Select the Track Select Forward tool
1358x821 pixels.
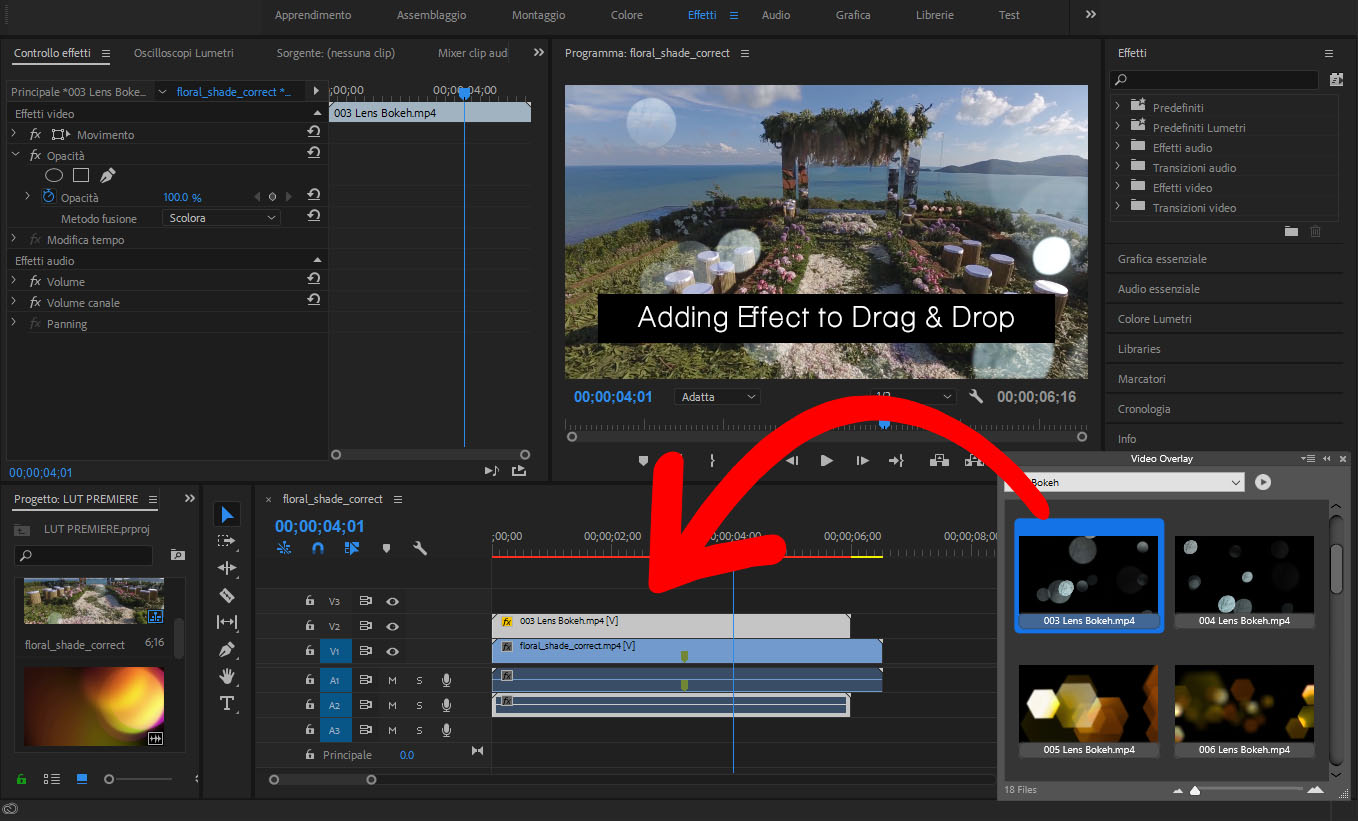click(227, 541)
